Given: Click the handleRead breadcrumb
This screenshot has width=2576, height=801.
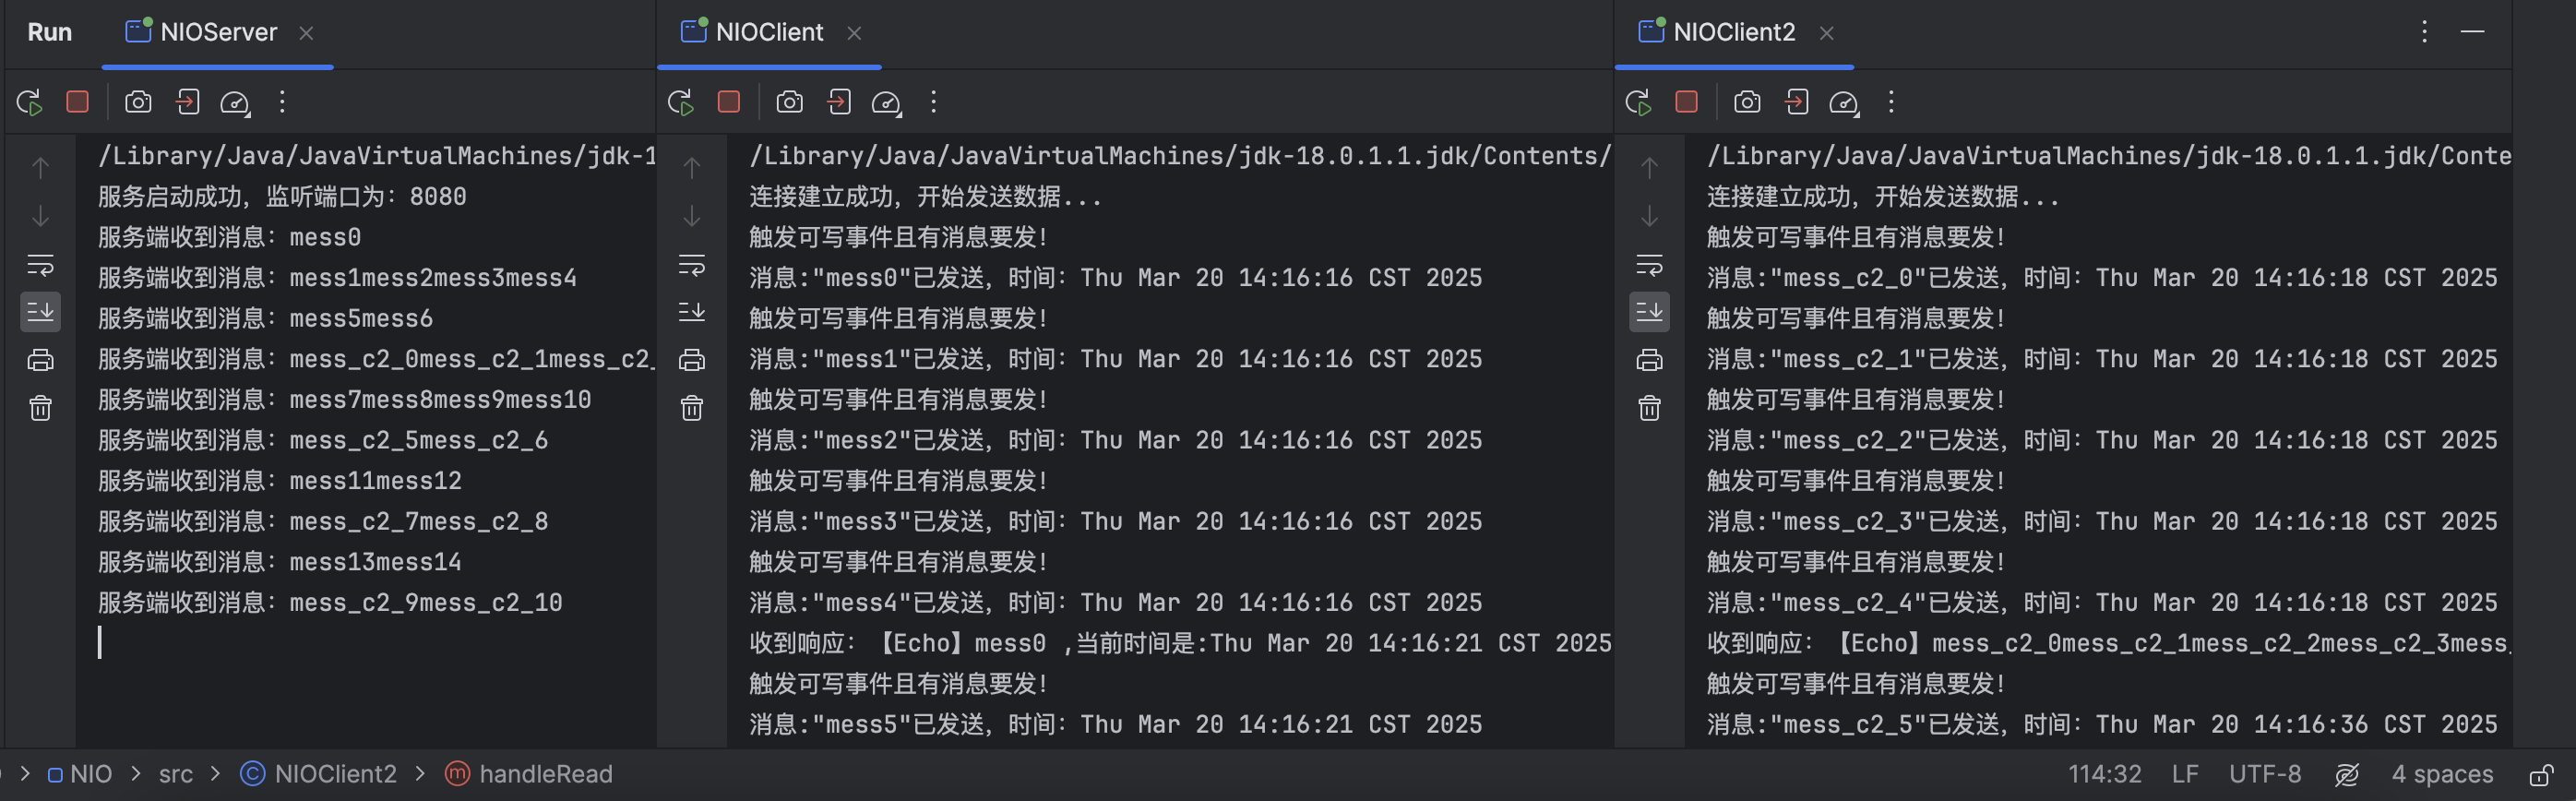Looking at the screenshot, I should (545, 774).
